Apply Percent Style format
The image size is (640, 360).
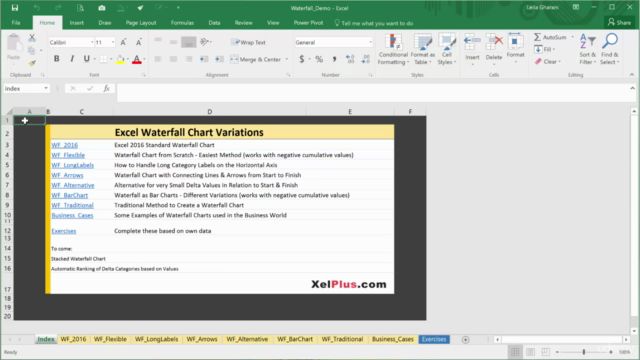(319, 59)
